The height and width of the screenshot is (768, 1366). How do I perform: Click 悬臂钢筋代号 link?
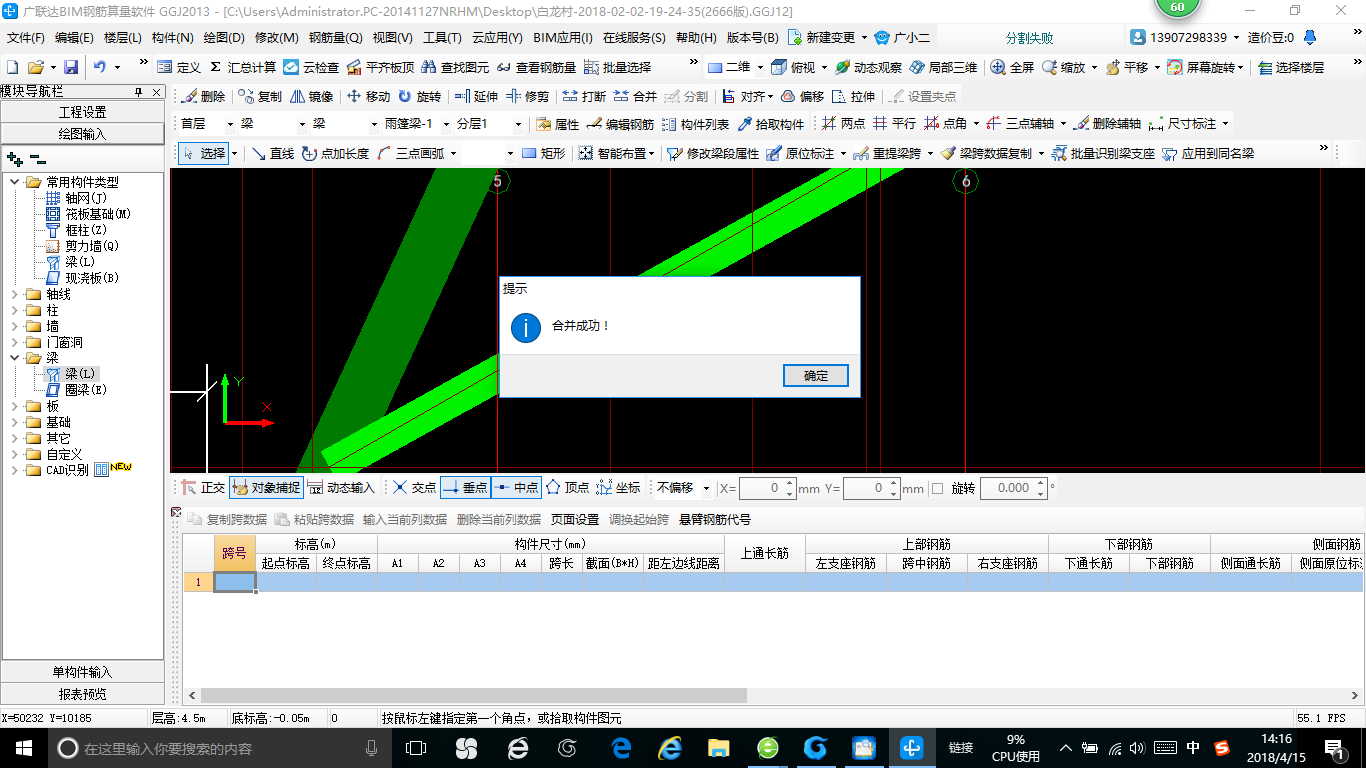715,520
